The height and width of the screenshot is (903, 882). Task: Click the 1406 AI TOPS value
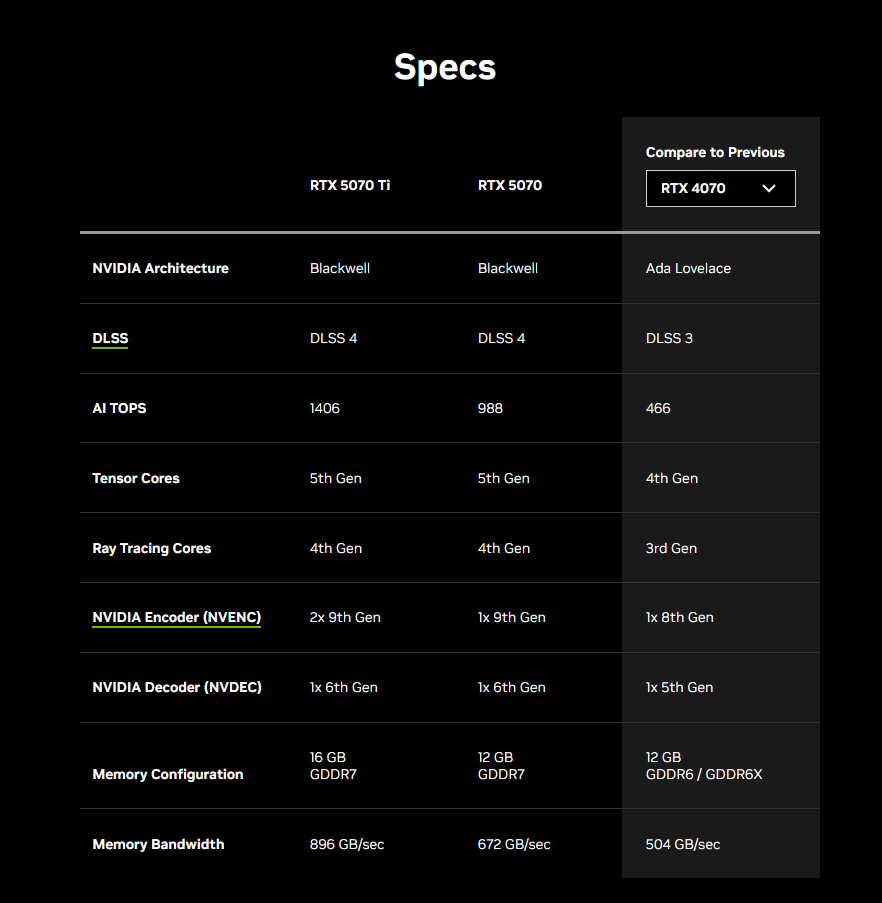coord(325,408)
